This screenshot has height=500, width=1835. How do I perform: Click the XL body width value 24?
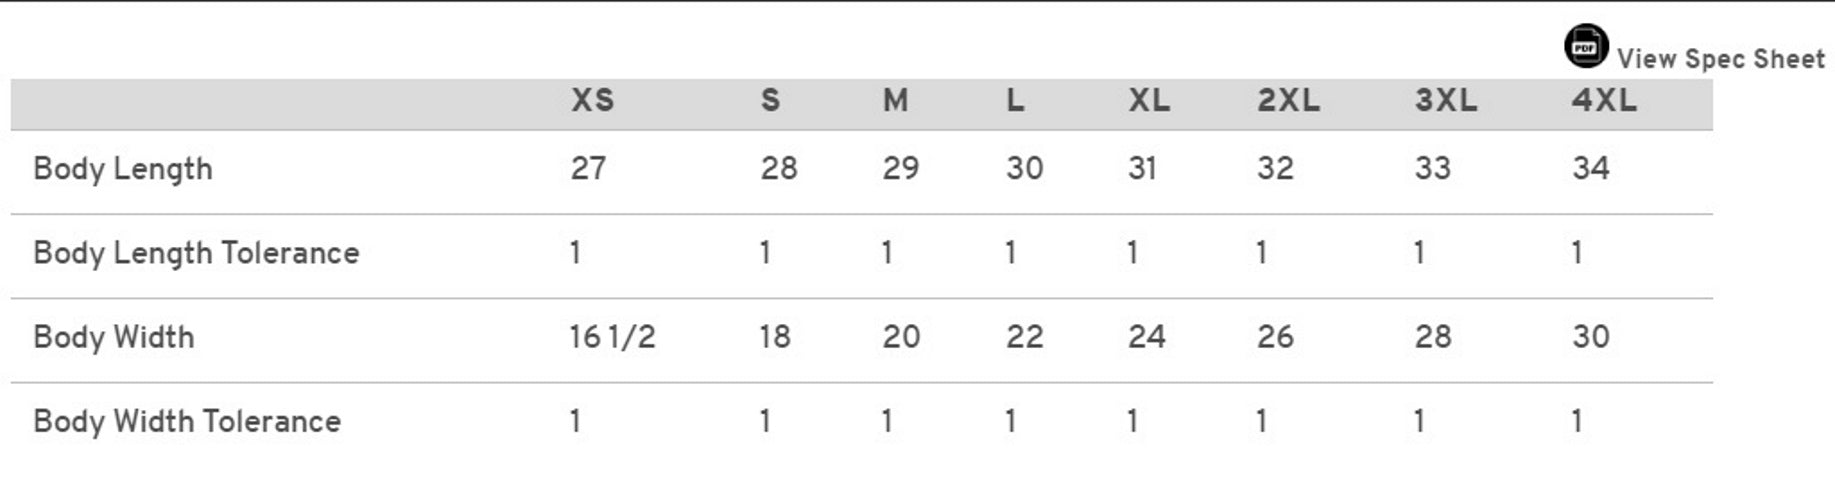tap(1146, 337)
